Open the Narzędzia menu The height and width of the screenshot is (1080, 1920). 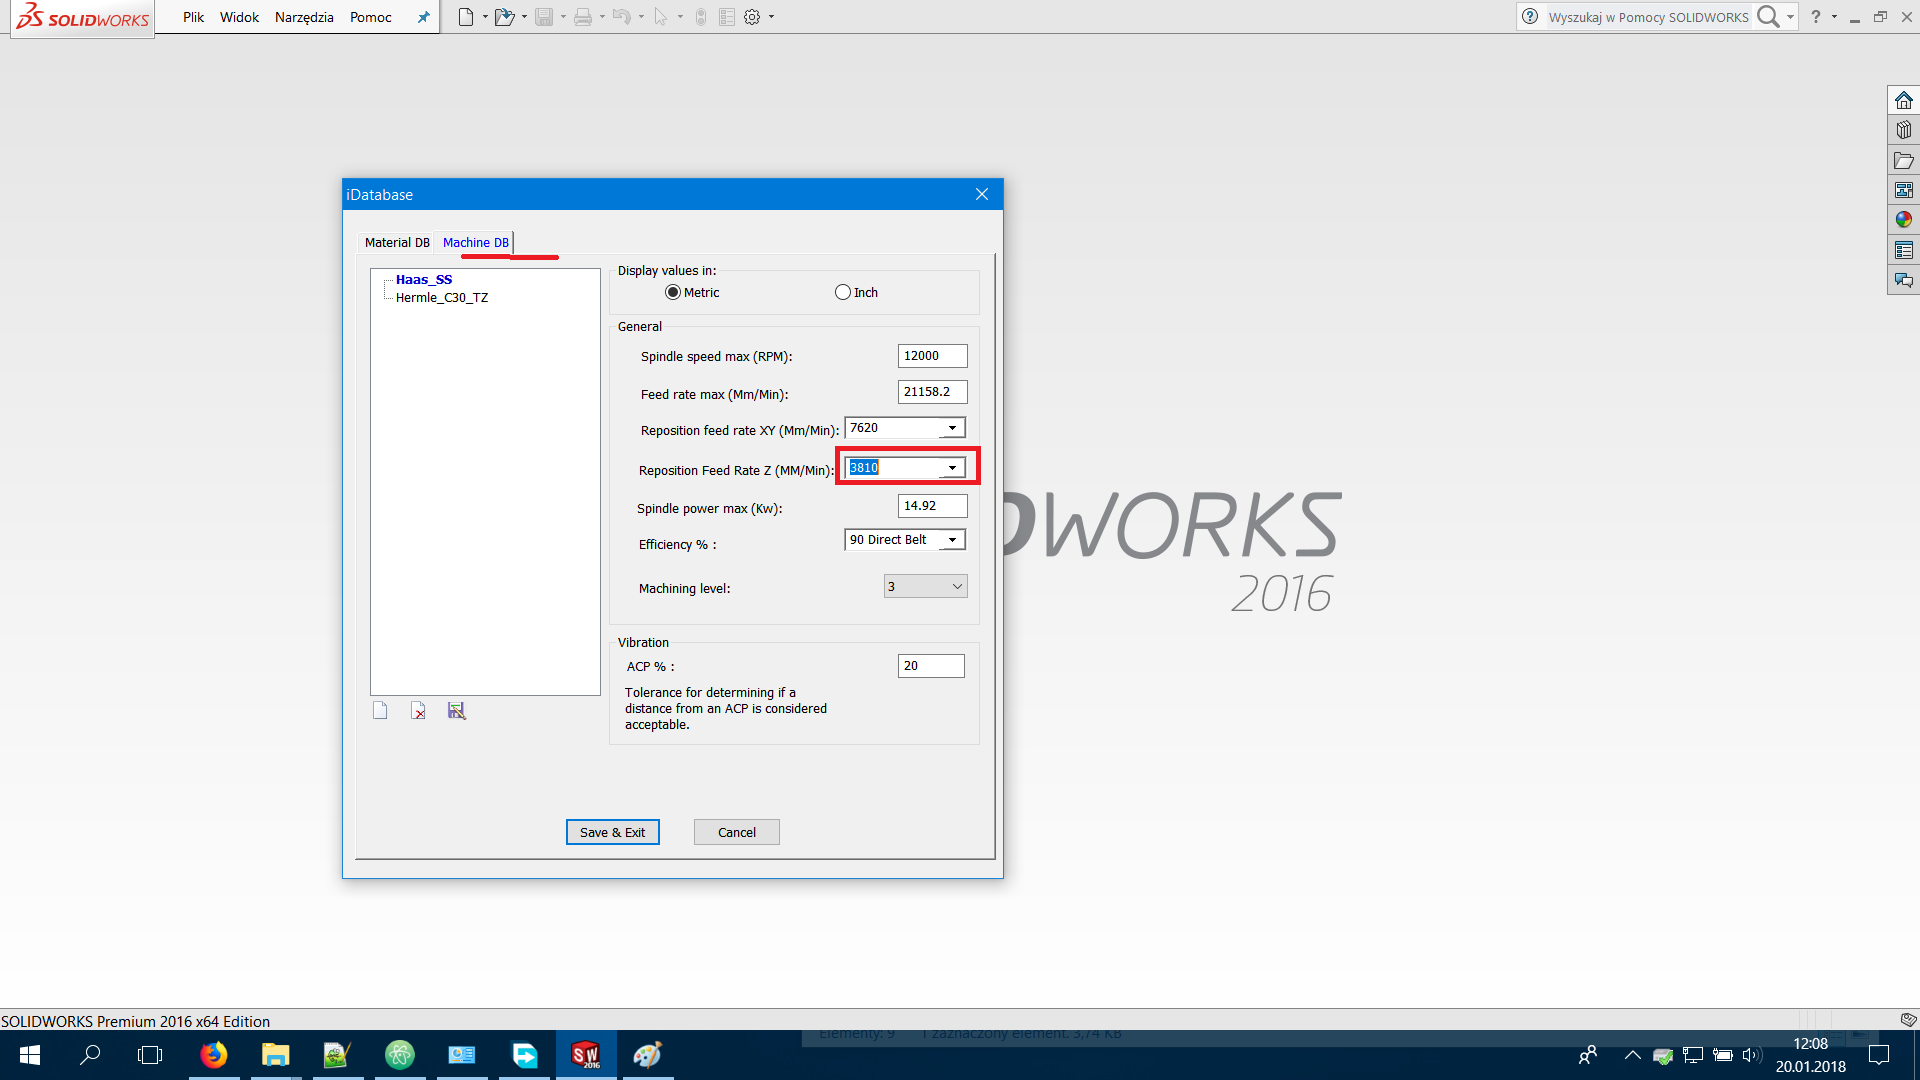click(304, 17)
